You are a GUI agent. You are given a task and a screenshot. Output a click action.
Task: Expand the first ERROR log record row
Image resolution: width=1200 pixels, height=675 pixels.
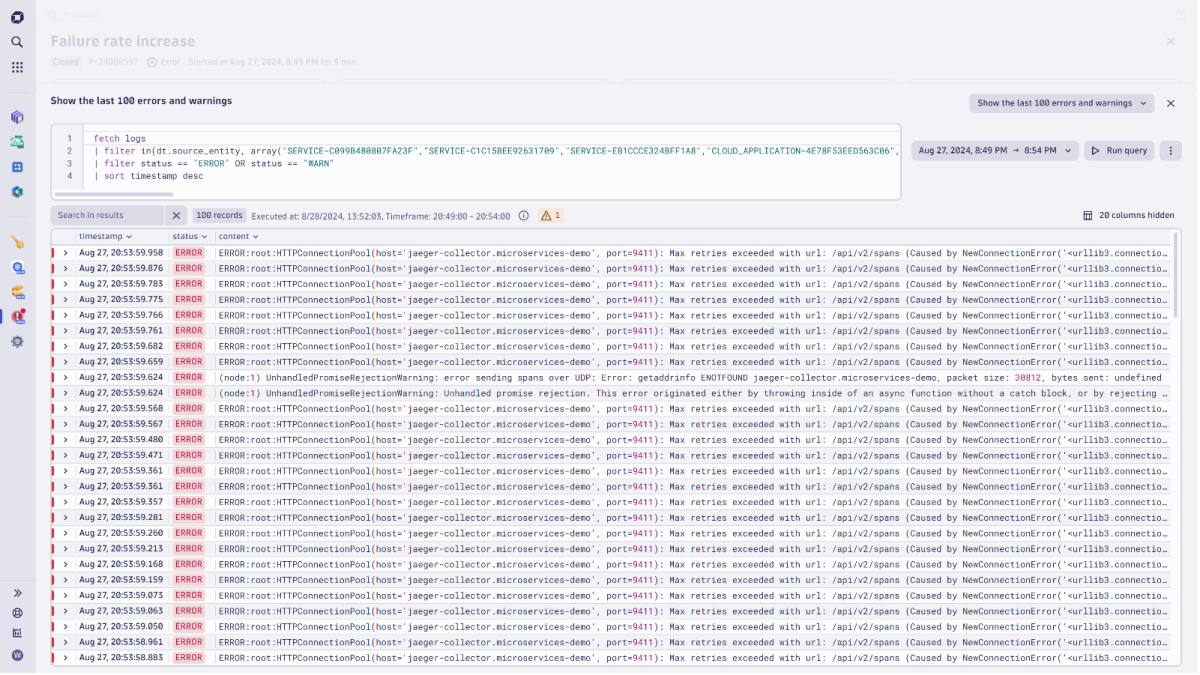click(x=66, y=253)
